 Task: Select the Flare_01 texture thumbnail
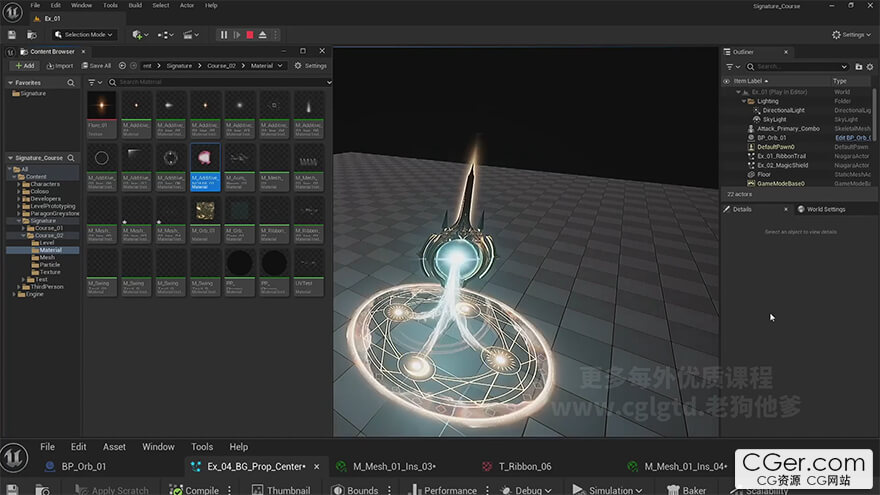click(x=101, y=107)
